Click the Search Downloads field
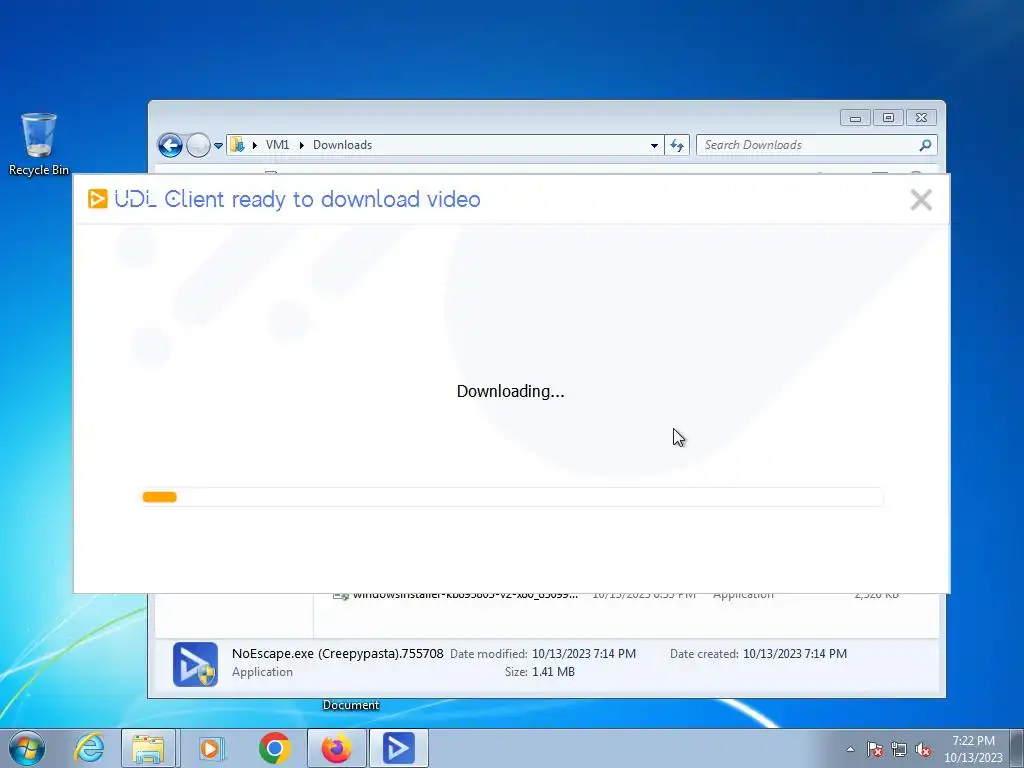The width and height of the screenshot is (1024, 768). click(x=817, y=145)
